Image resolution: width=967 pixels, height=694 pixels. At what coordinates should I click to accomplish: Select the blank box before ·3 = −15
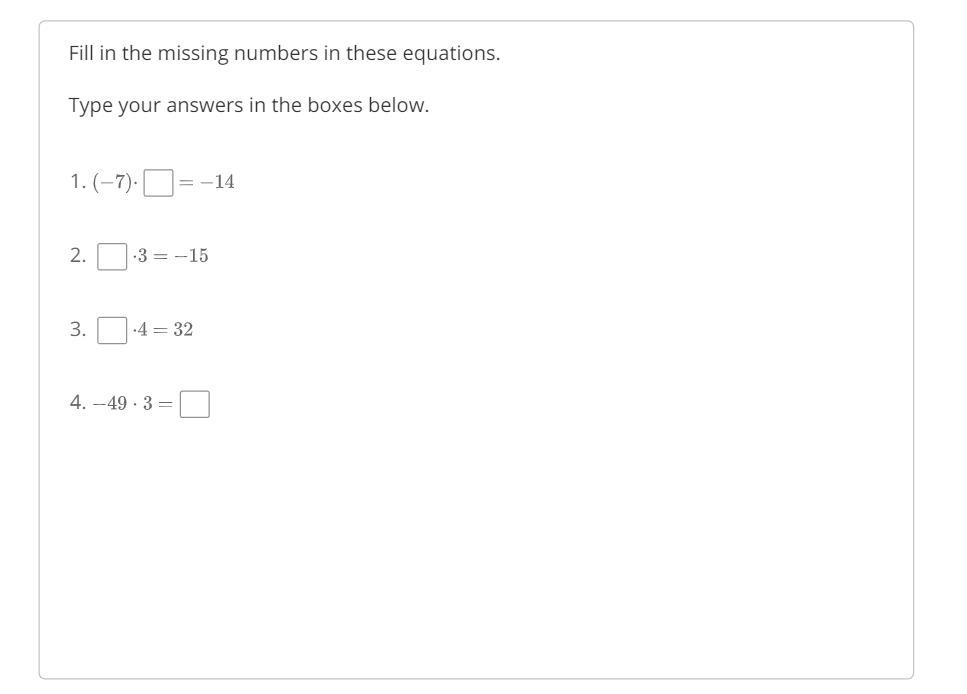(112, 256)
